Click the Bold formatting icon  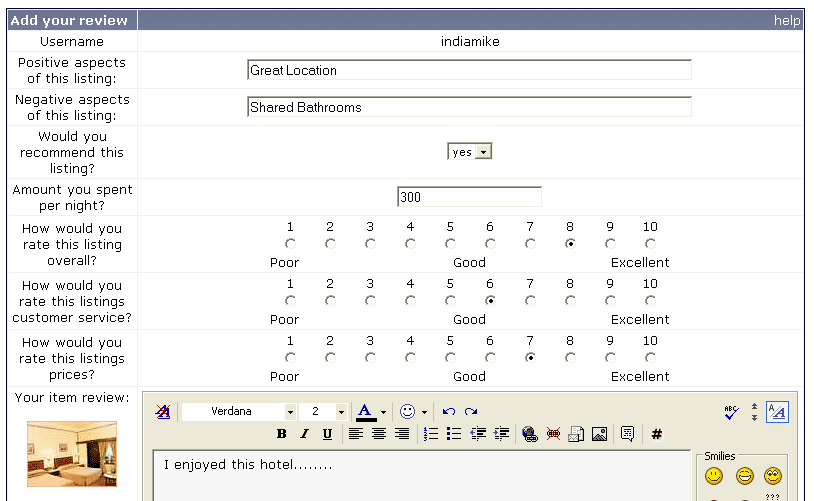(x=282, y=434)
